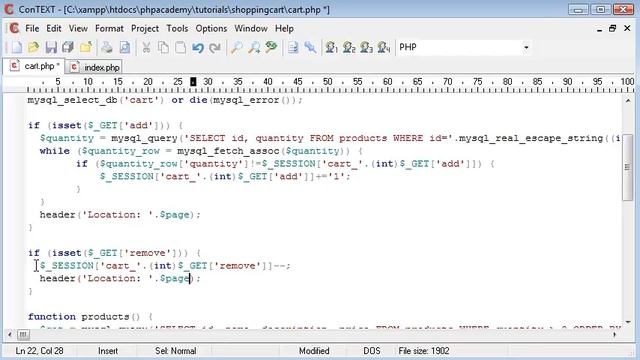Click ConTEXT logo in menu bar

point(14,28)
